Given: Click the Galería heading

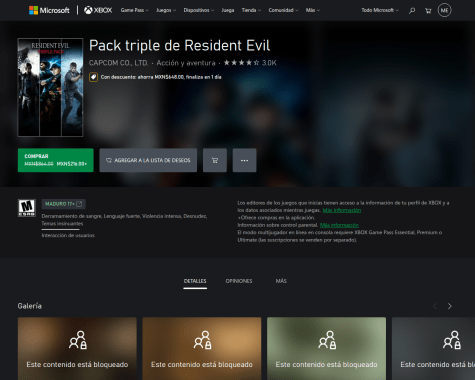Looking at the screenshot, I should (30, 306).
